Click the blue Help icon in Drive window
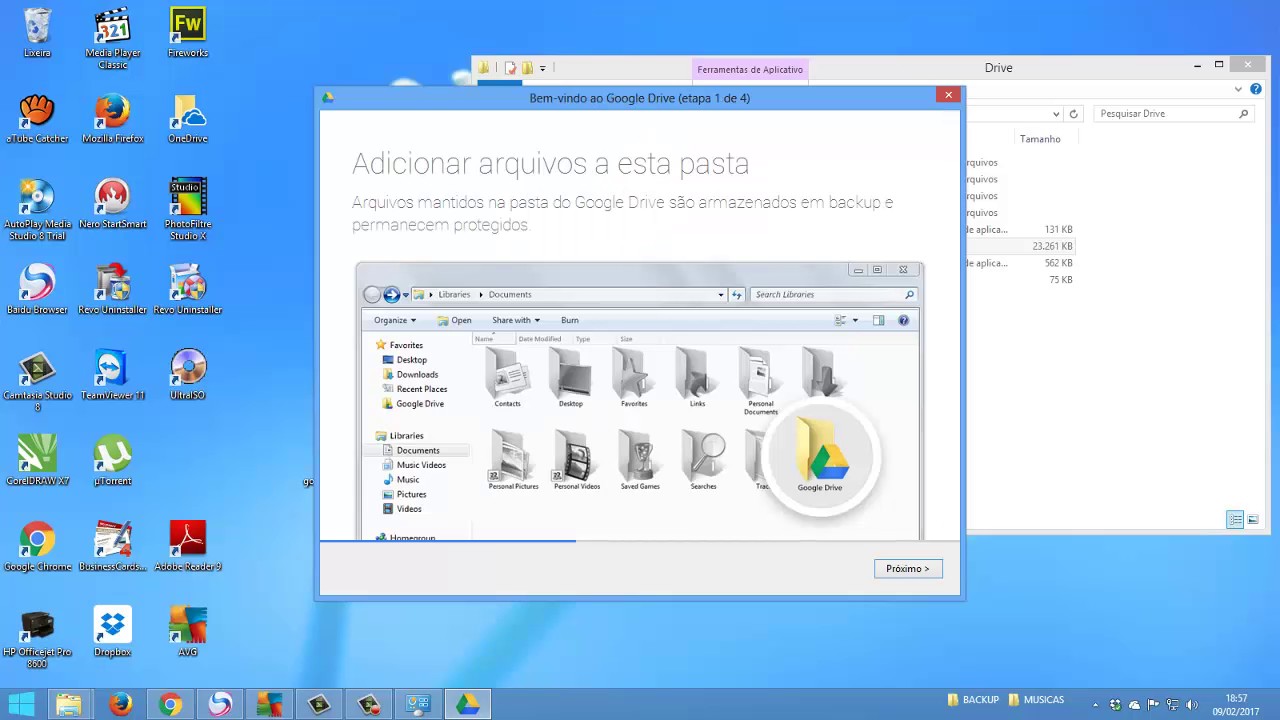 (x=1256, y=90)
